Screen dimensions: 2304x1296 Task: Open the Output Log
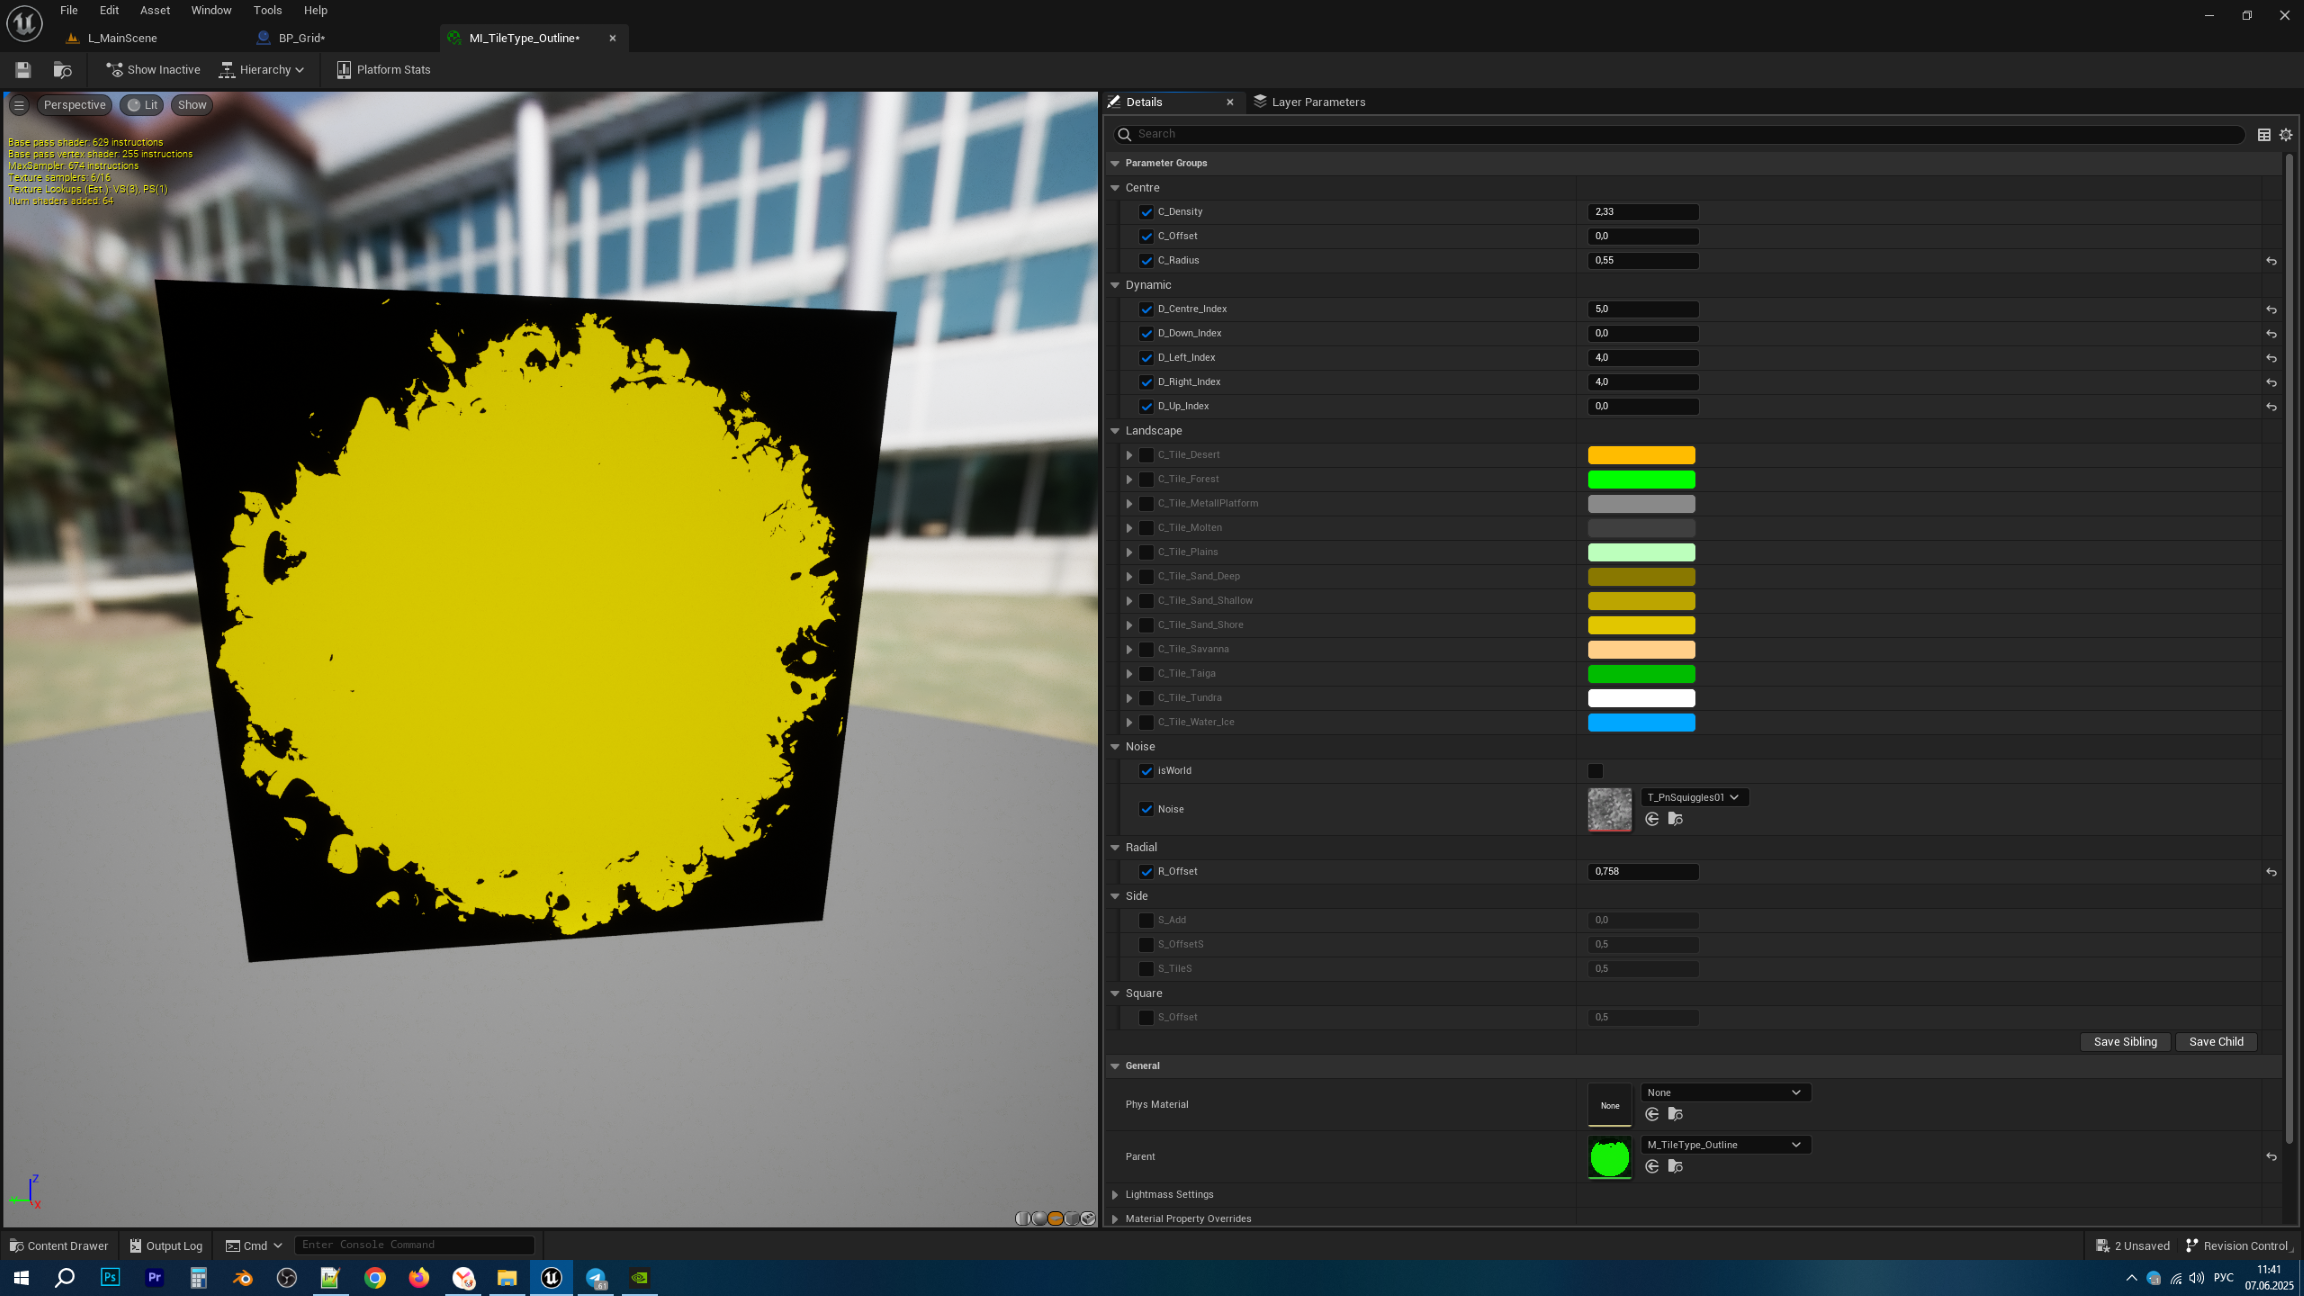pyautogui.click(x=166, y=1246)
